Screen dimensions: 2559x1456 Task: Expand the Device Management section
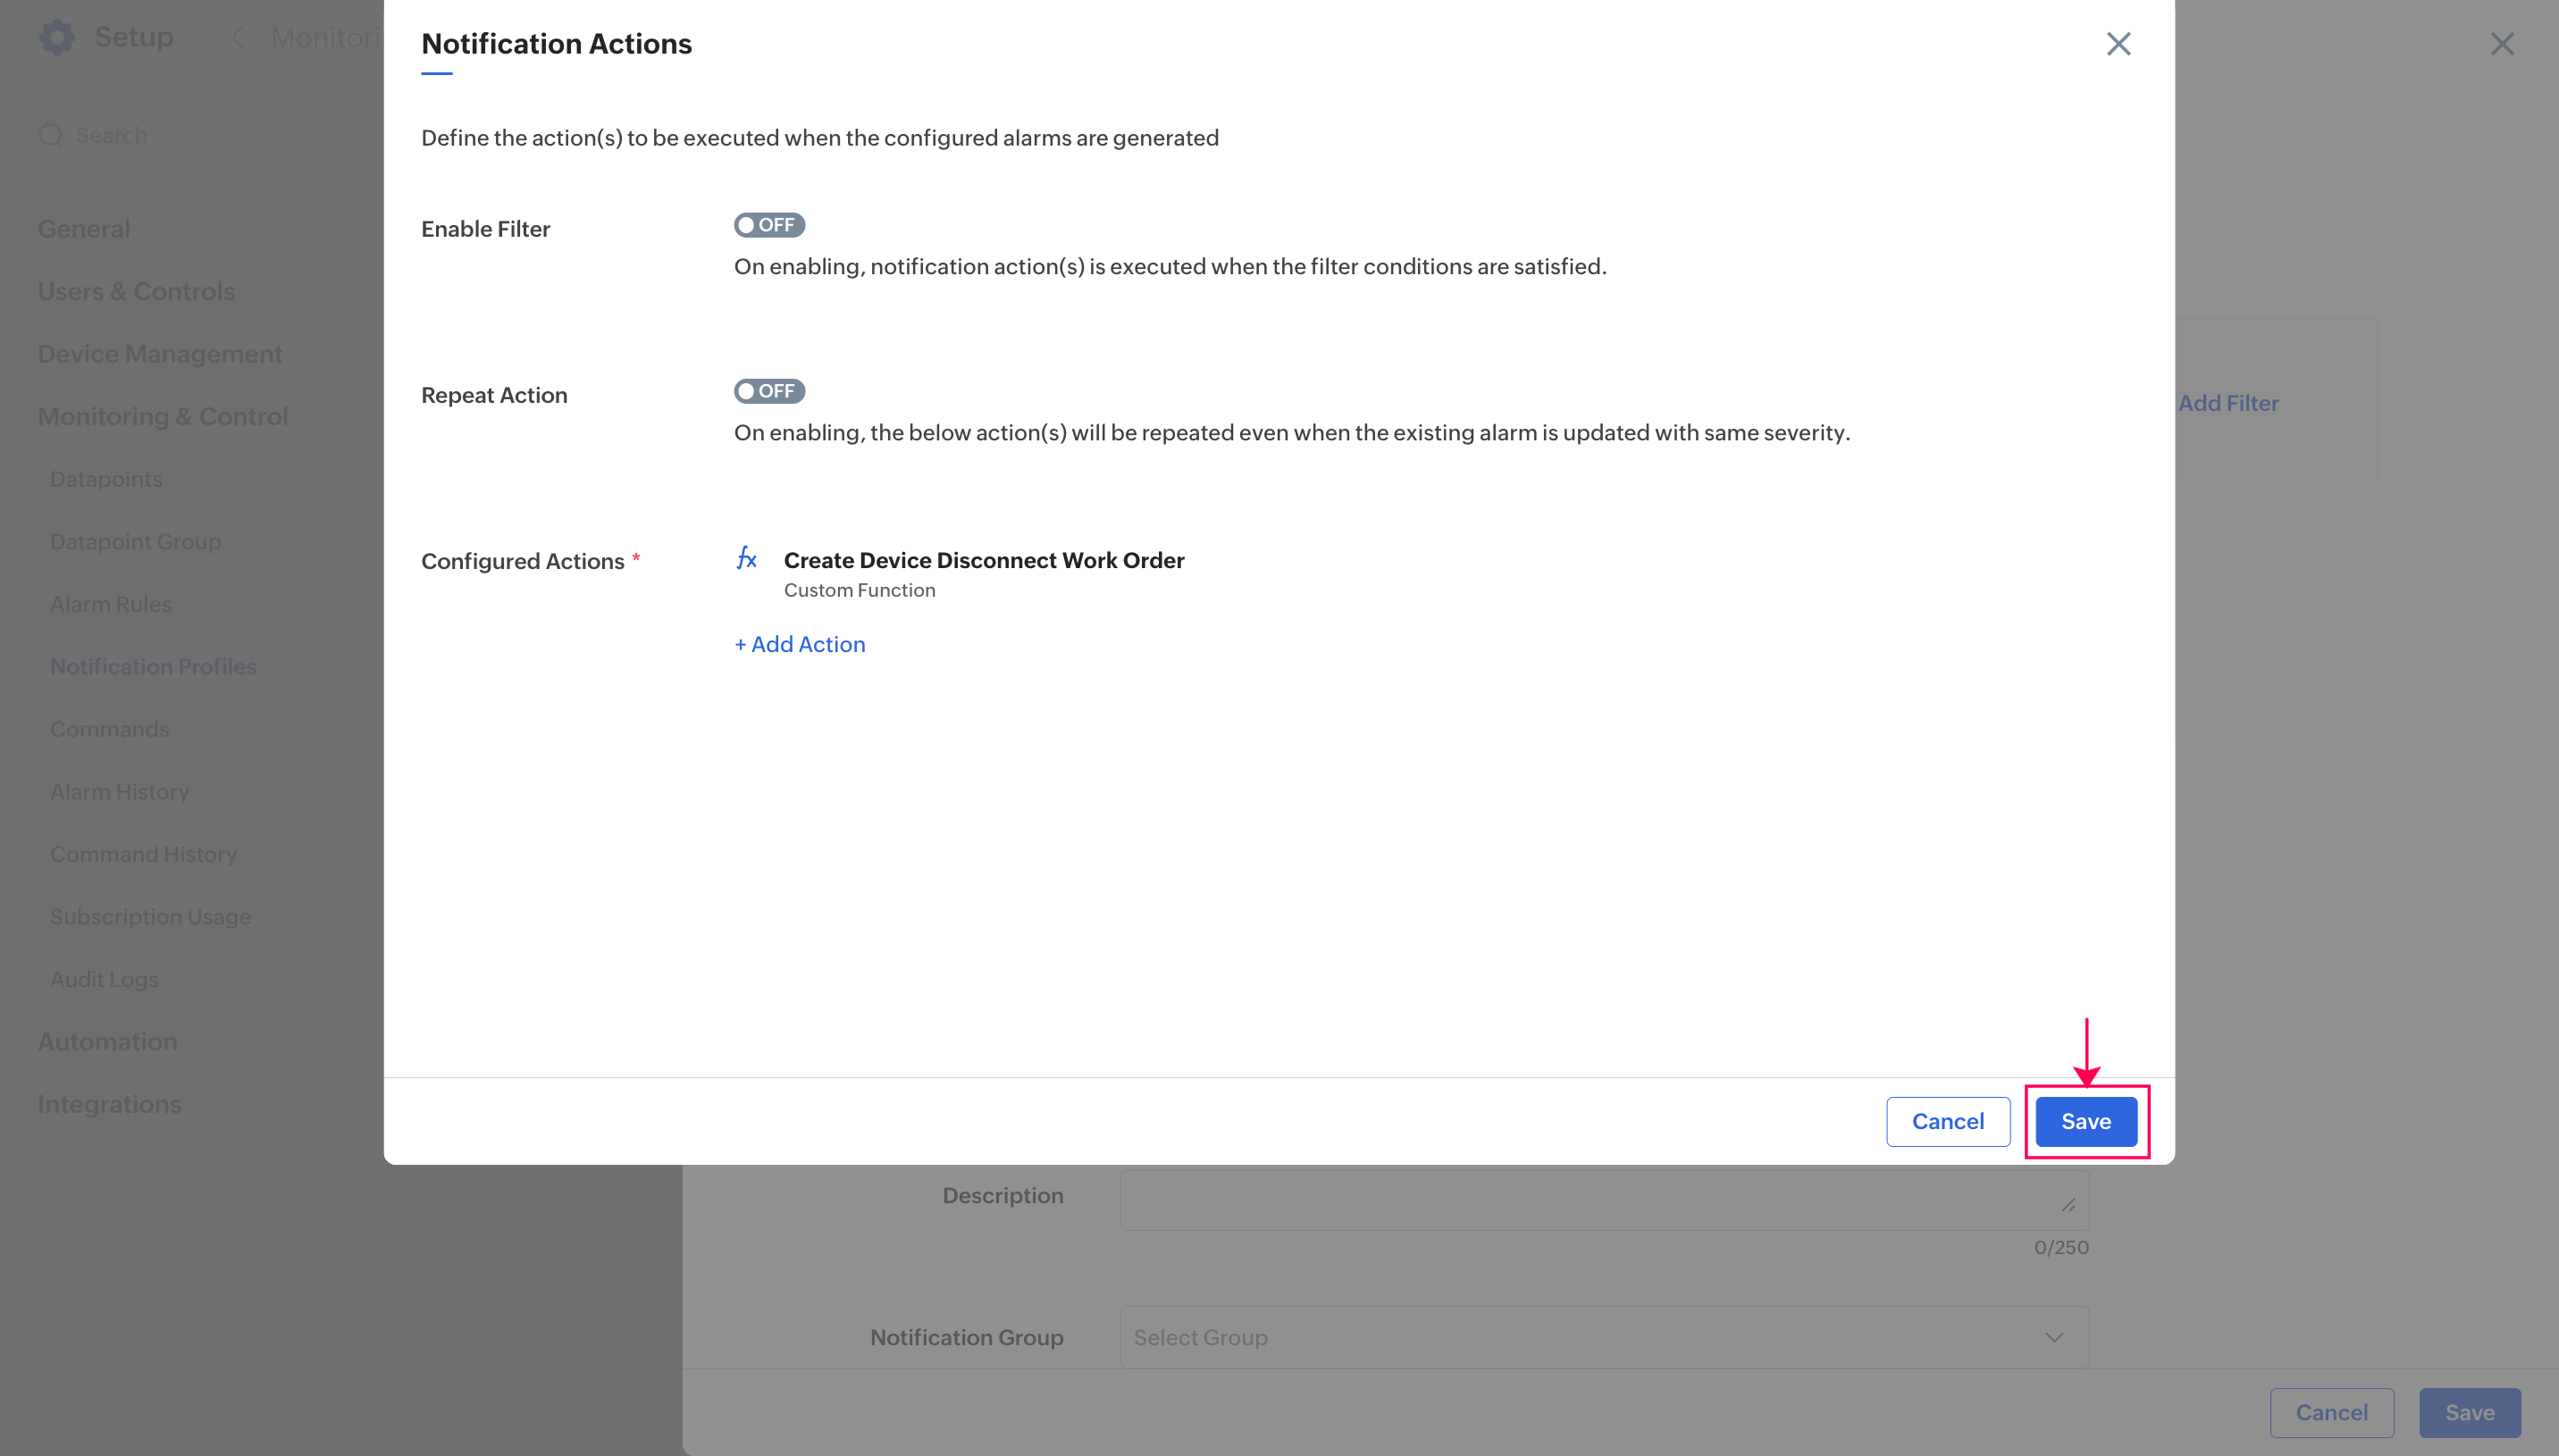(160, 354)
